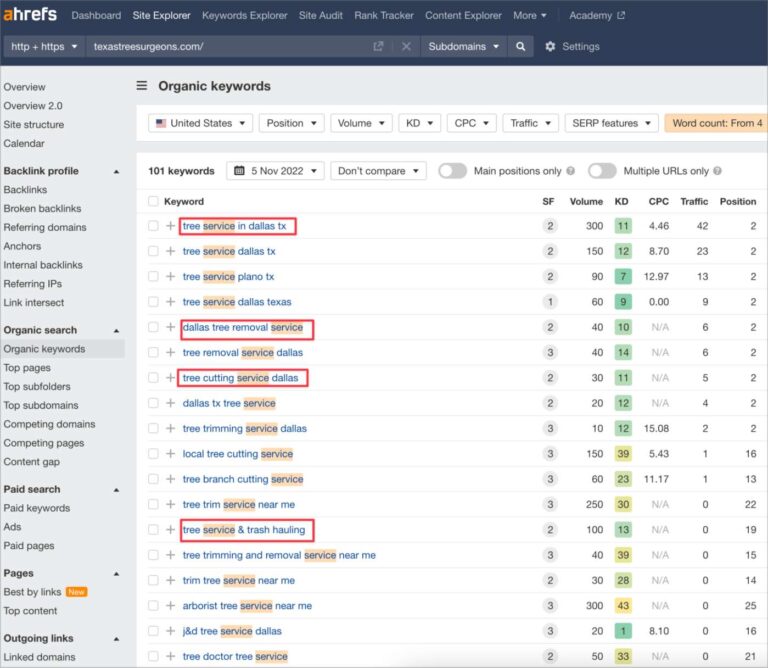Check box for tree service dallas tx

pyautogui.click(x=153, y=251)
